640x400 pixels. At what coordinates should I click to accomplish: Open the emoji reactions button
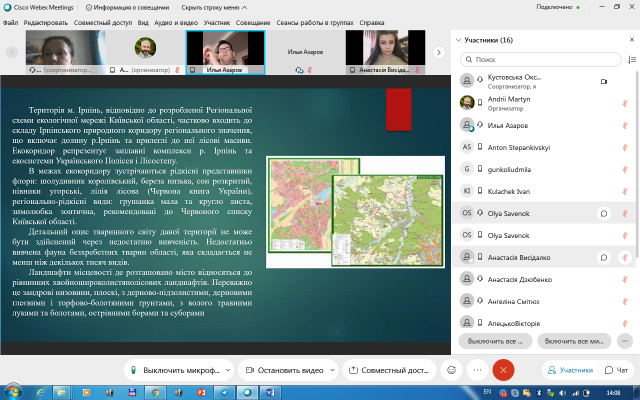click(x=452, y=369)
